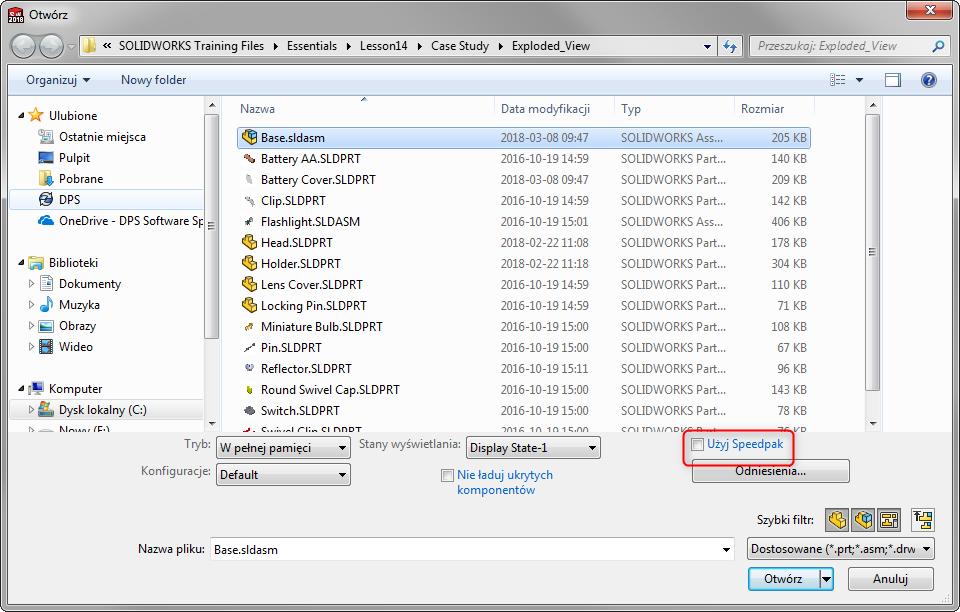Click Head.SLDPRT part icon
The image size is (960, 612).
249,242
